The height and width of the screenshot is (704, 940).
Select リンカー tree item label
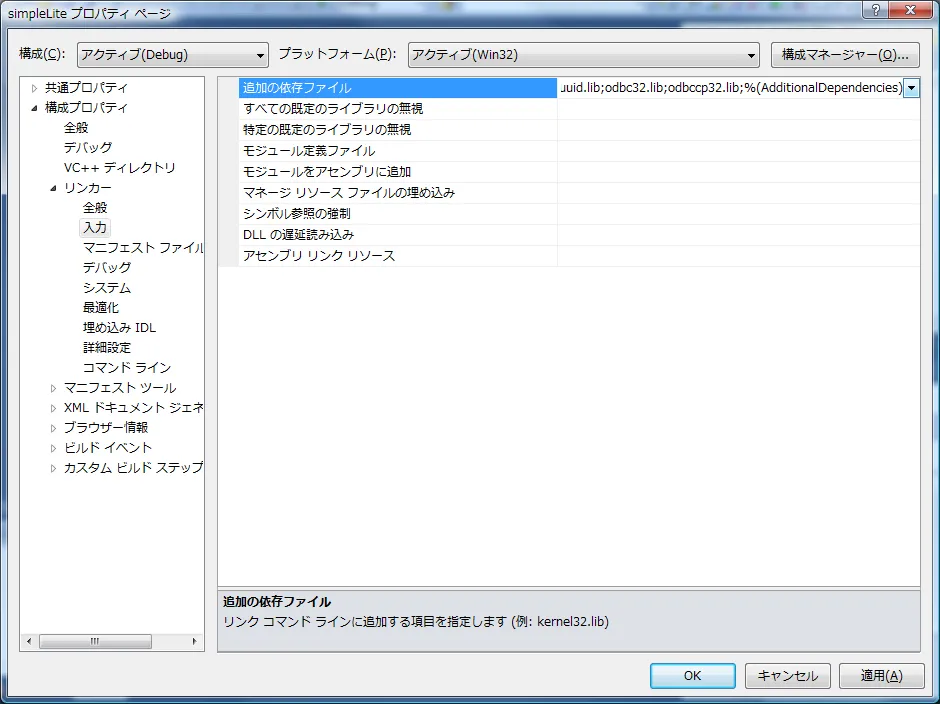pos(88,188)
